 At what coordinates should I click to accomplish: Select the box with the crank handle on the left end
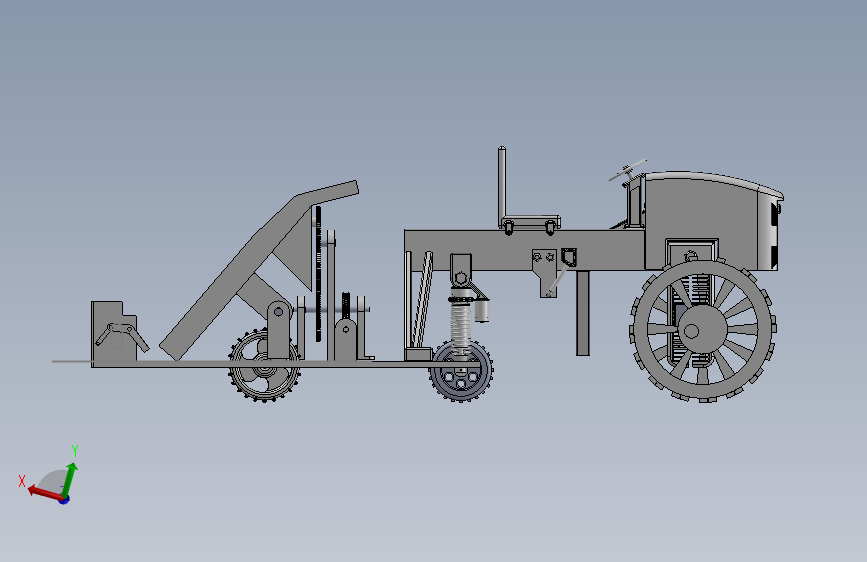114,331
